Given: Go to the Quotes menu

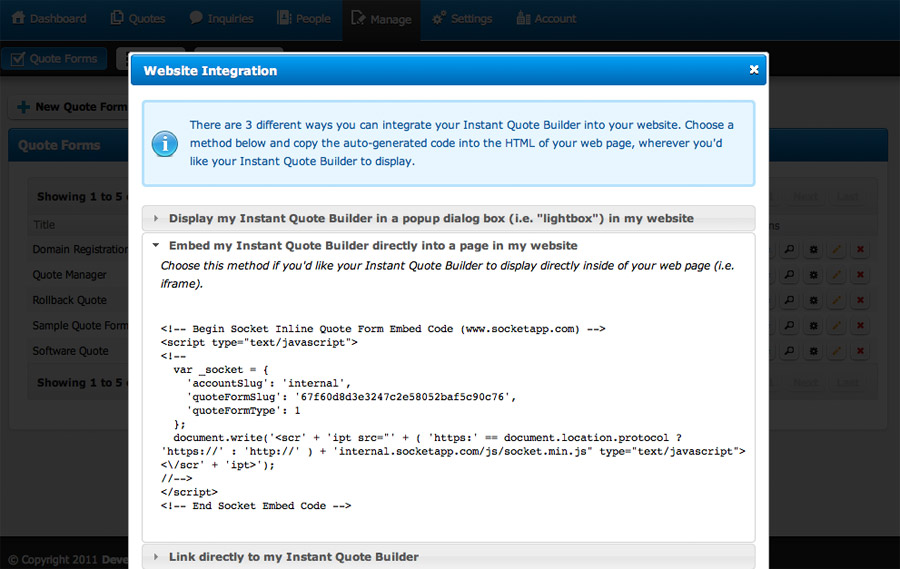Looking at the screenshot, I should point(138,18).
